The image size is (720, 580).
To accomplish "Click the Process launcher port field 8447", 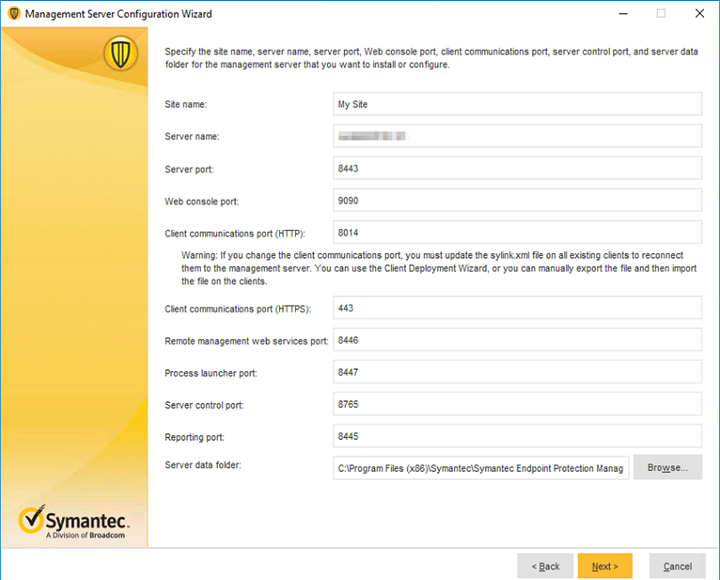I will (517, 372).
